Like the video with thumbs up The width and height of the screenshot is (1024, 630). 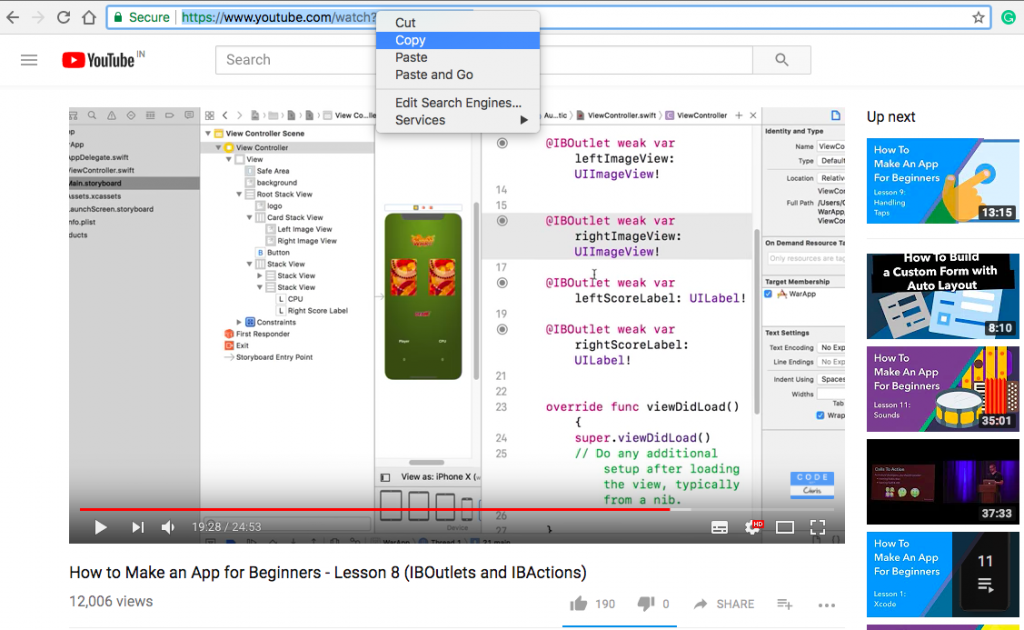point(579,604)
